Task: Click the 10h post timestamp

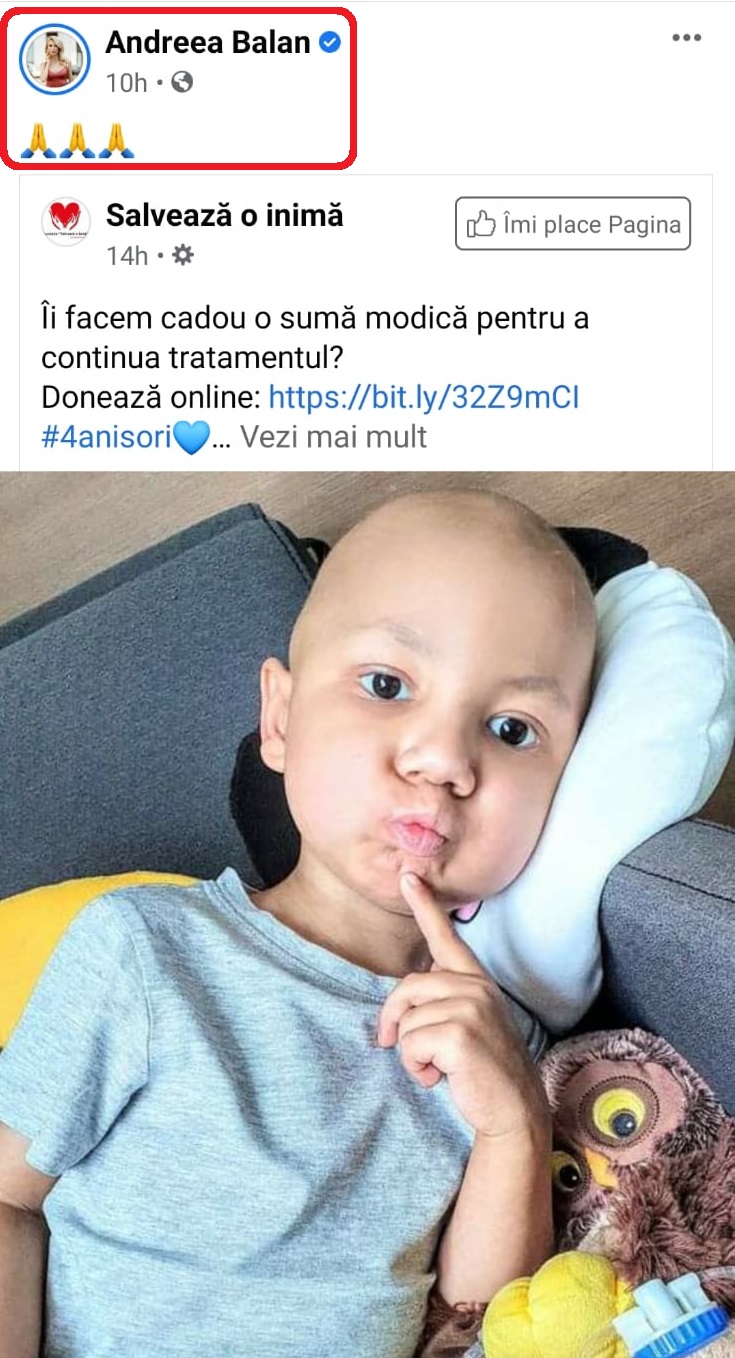Action: click(127, 83)
